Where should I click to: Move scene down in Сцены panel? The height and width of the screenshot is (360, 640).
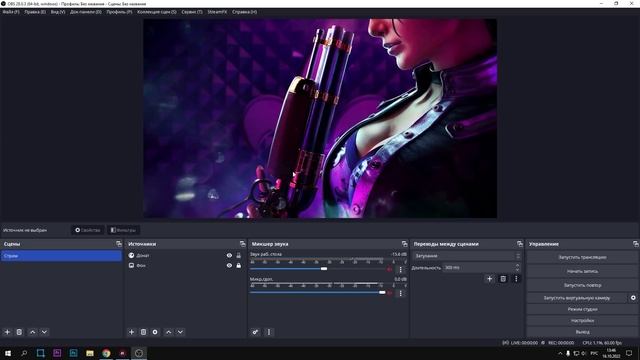44,332
